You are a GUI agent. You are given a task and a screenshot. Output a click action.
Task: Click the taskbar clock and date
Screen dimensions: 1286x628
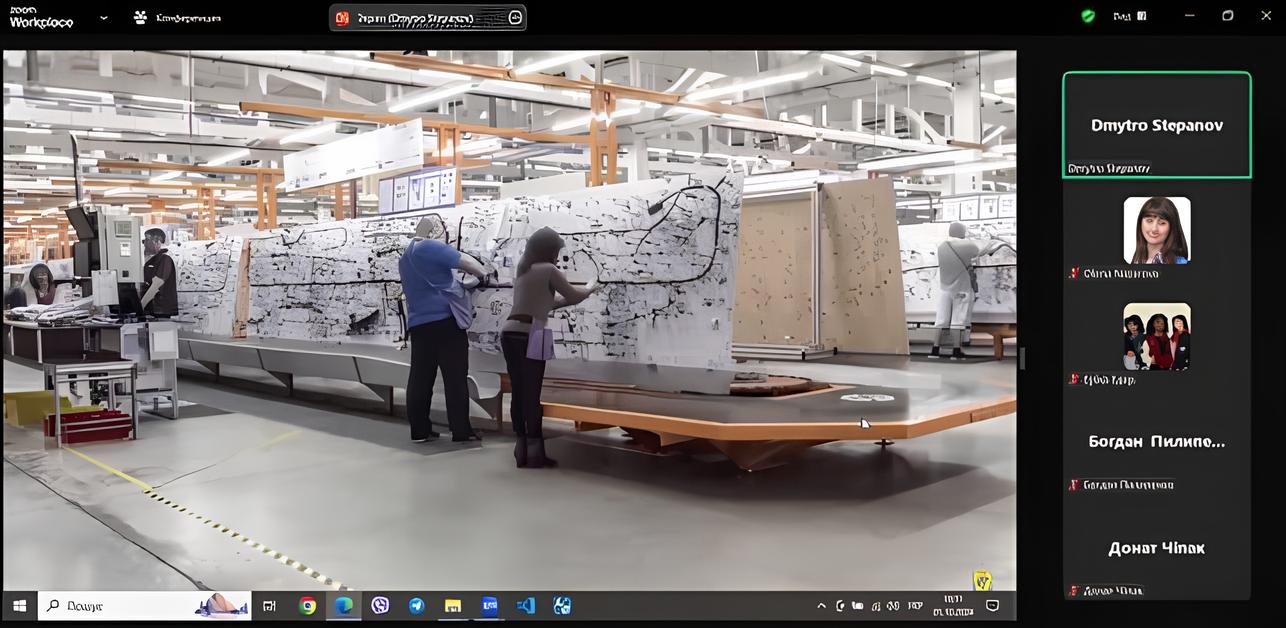tap(951, 605)
